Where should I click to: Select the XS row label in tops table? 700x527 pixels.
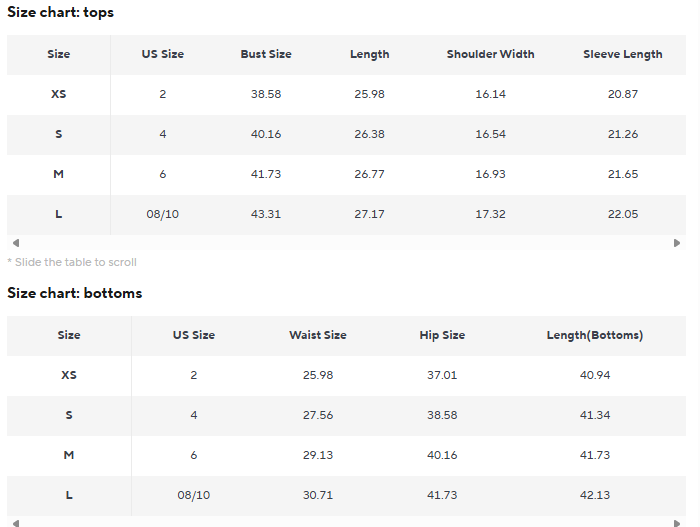pyautogui.click(x=59, y=95)
